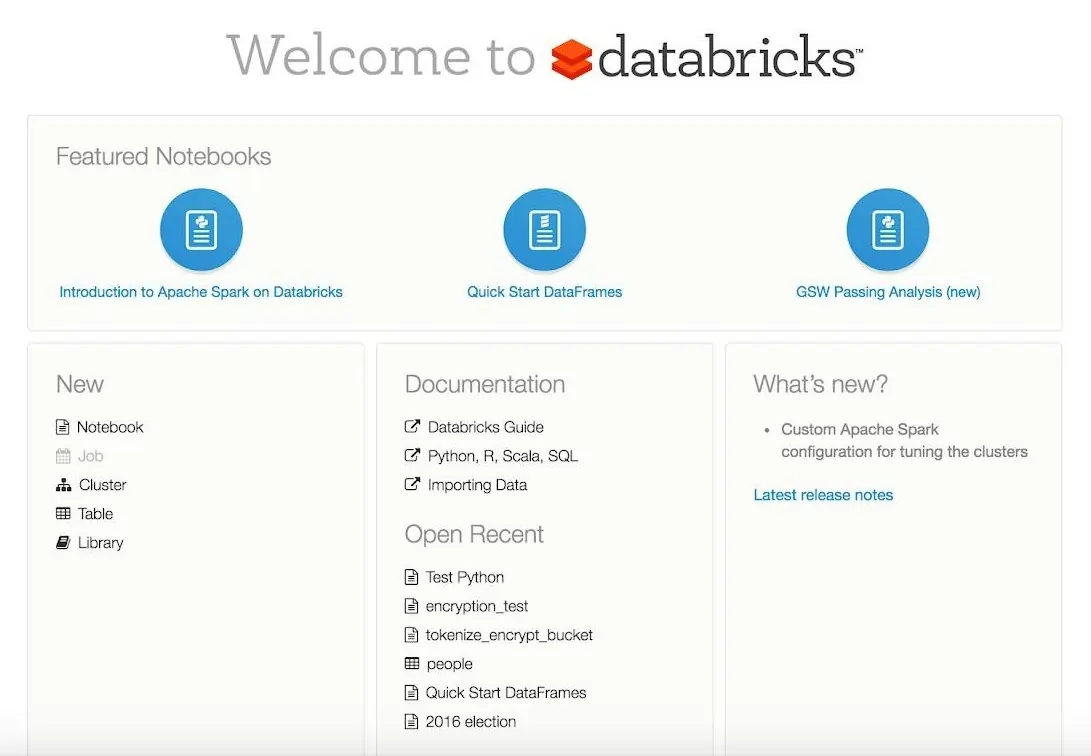This screenshot has width=1091, height=756.
Task: Click the table icon next to people
Action: point(412,663)
